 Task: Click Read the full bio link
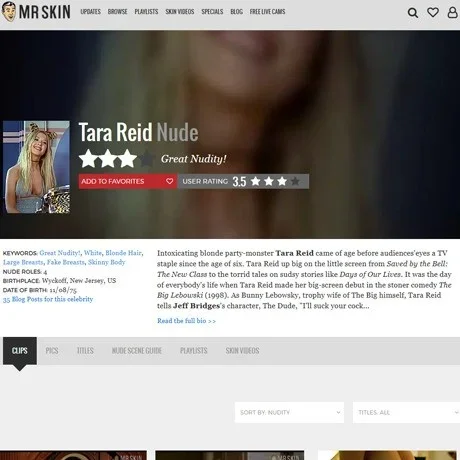pyautogui.click(x=186, y=321)
